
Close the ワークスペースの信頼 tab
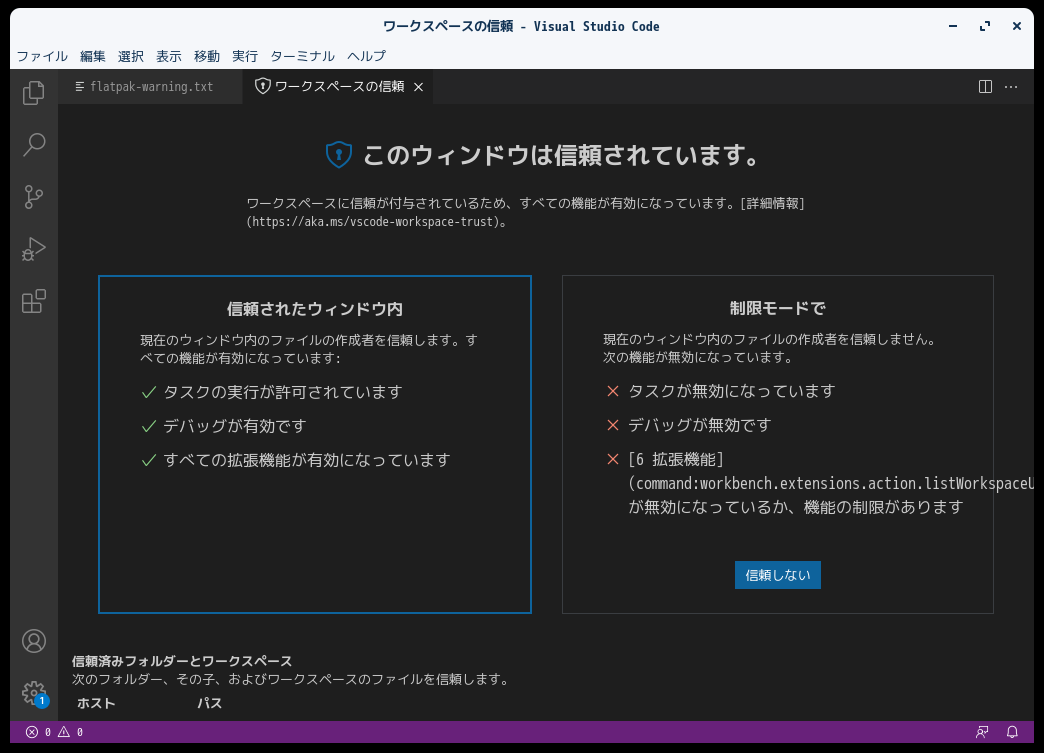pyautogui.click(x=418, y=87)
